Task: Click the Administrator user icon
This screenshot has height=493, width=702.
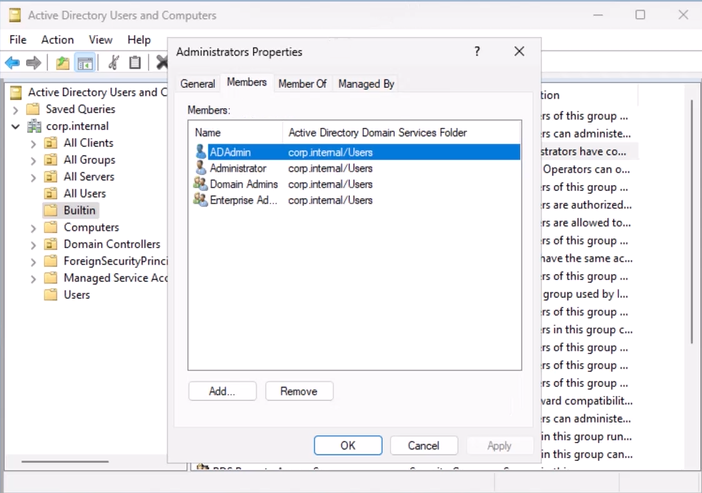Action: pos(201,168)
